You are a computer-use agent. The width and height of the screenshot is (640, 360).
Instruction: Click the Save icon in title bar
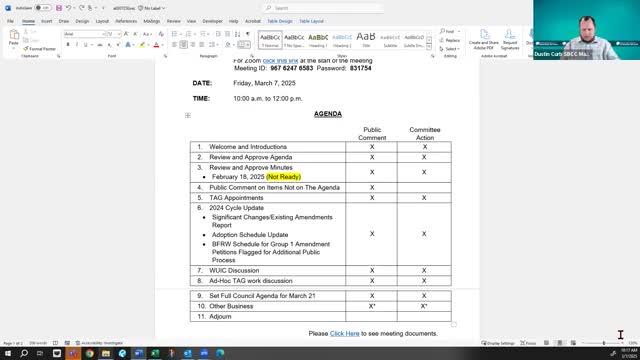[59, 8]
